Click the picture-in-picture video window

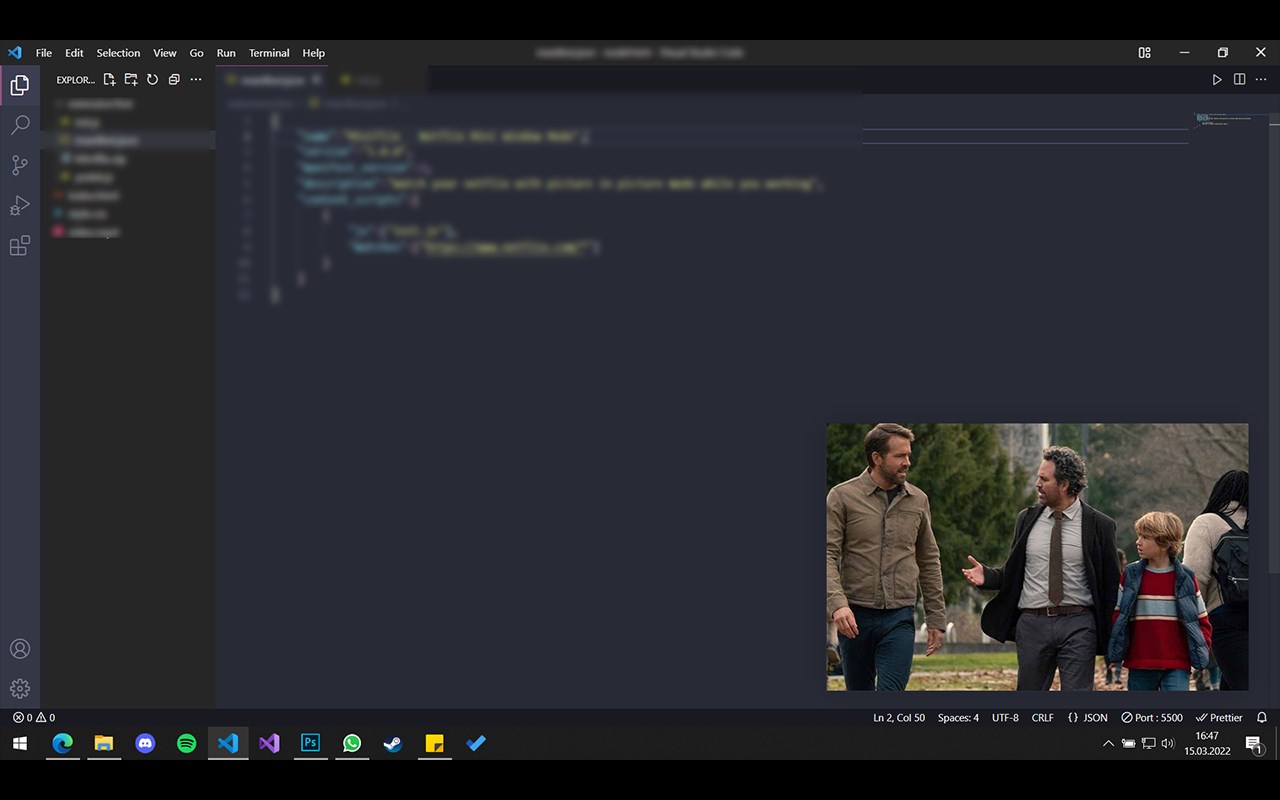1037,557
